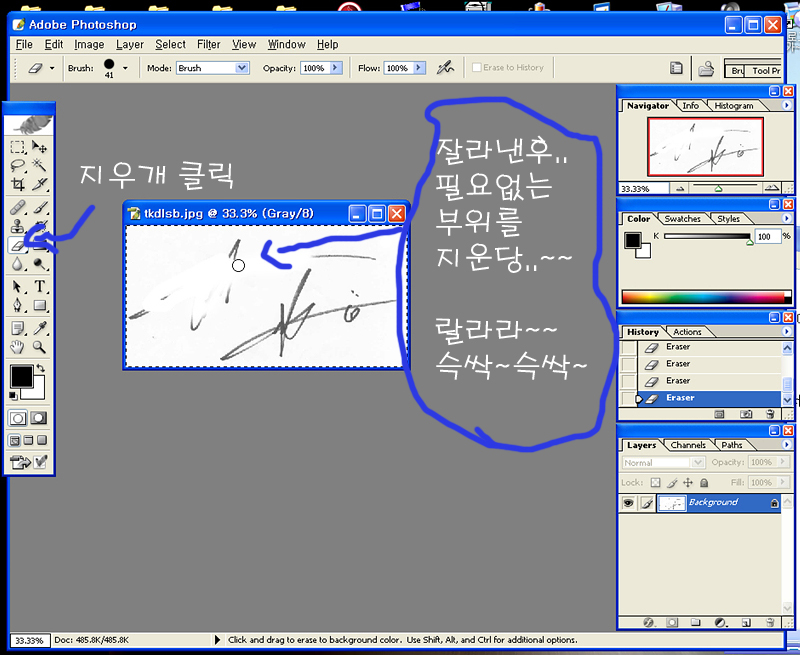The width and height of the screenshot is (800, 655).
Task: Expand the Opacity slider arrow
Action: pyautogui.click(x=336, y=68)
